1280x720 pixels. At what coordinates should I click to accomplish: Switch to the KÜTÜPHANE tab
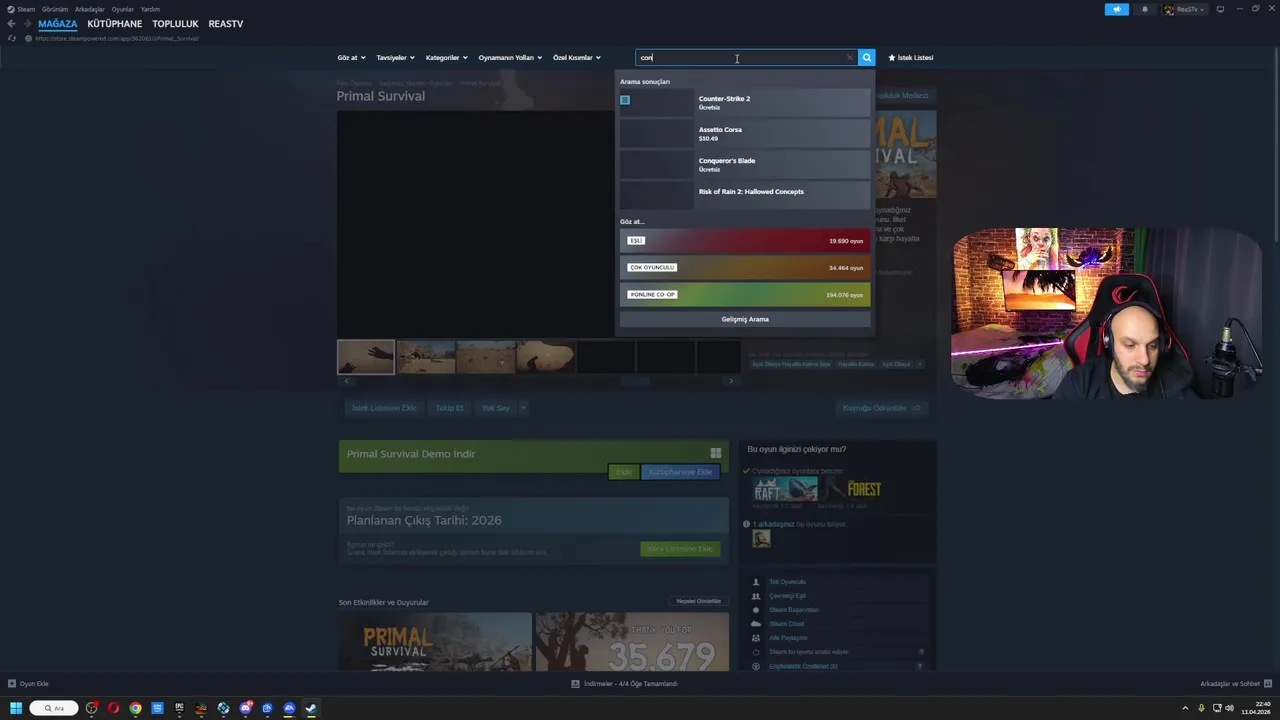tap(115, 24)
